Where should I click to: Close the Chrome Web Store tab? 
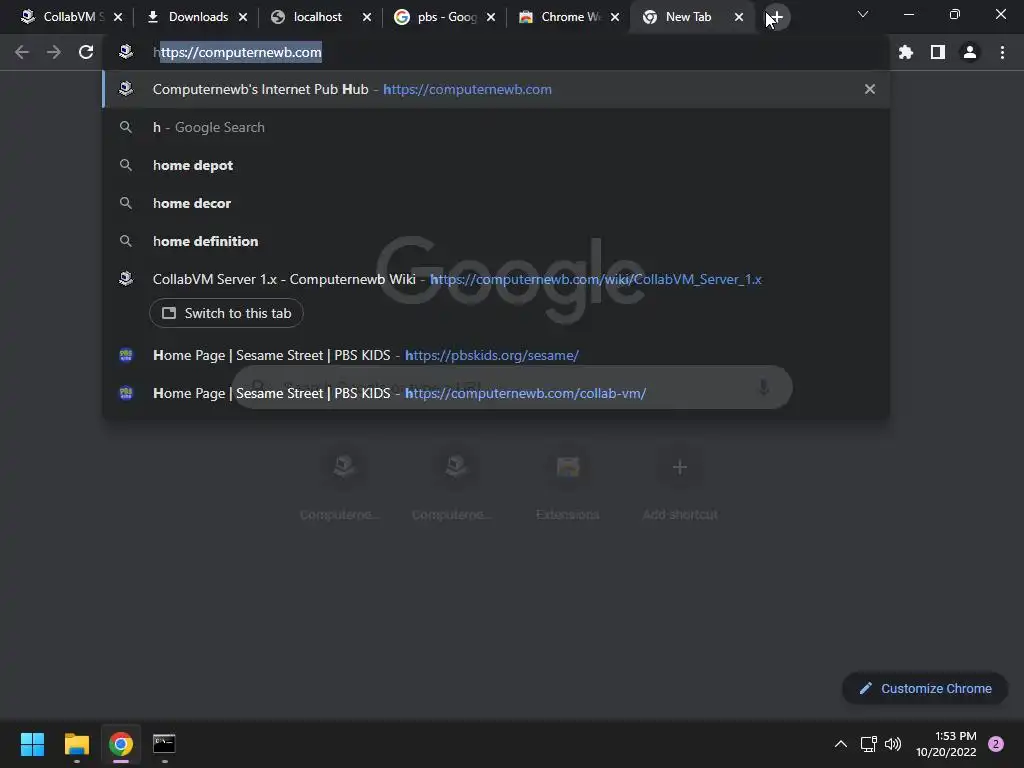click(x=615, y=17)
